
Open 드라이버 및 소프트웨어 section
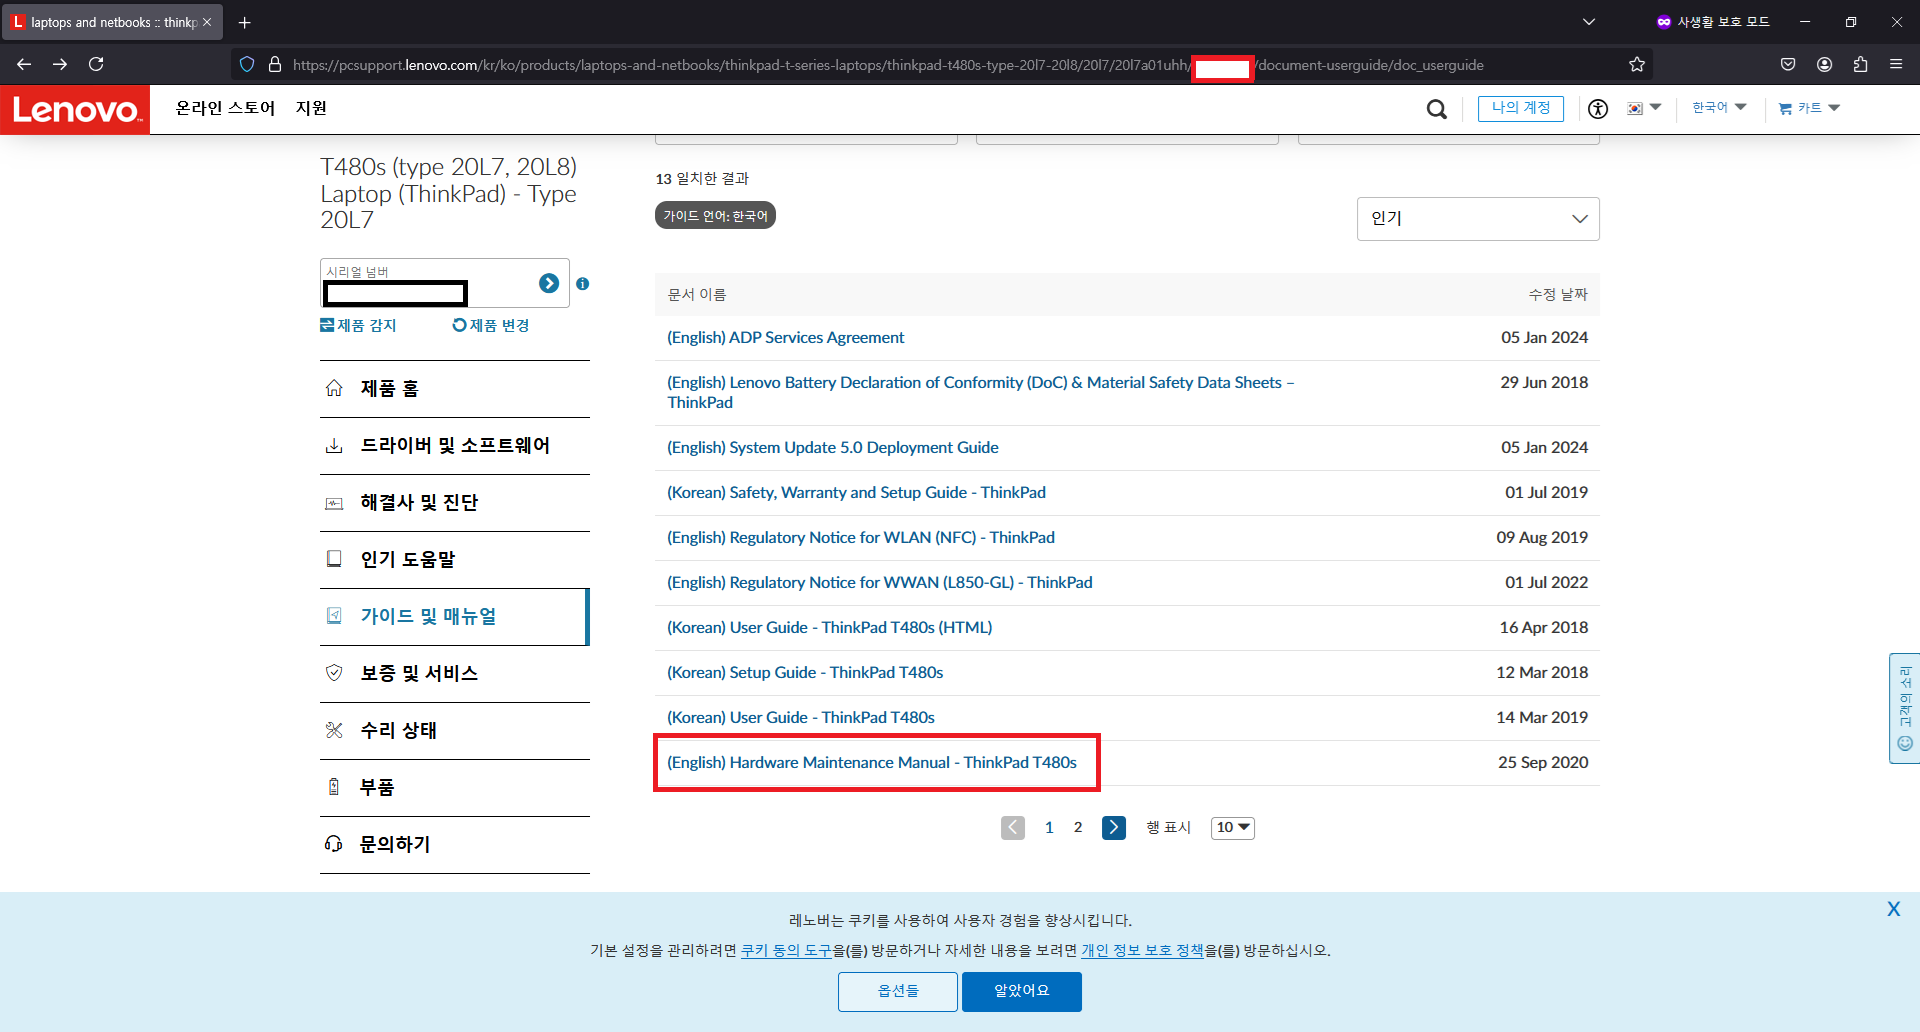pos(455,446)
